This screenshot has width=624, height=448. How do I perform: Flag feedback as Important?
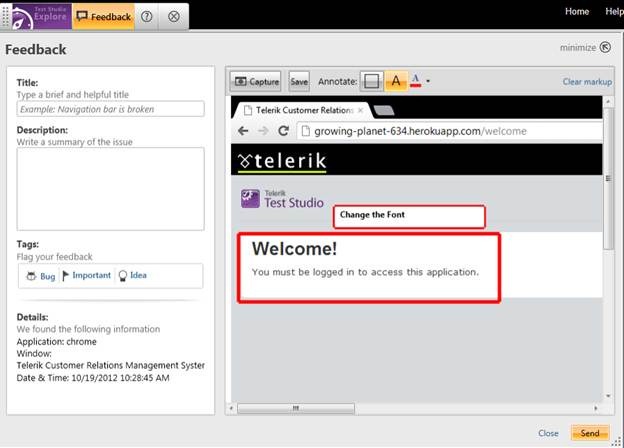tap(86, 276)
